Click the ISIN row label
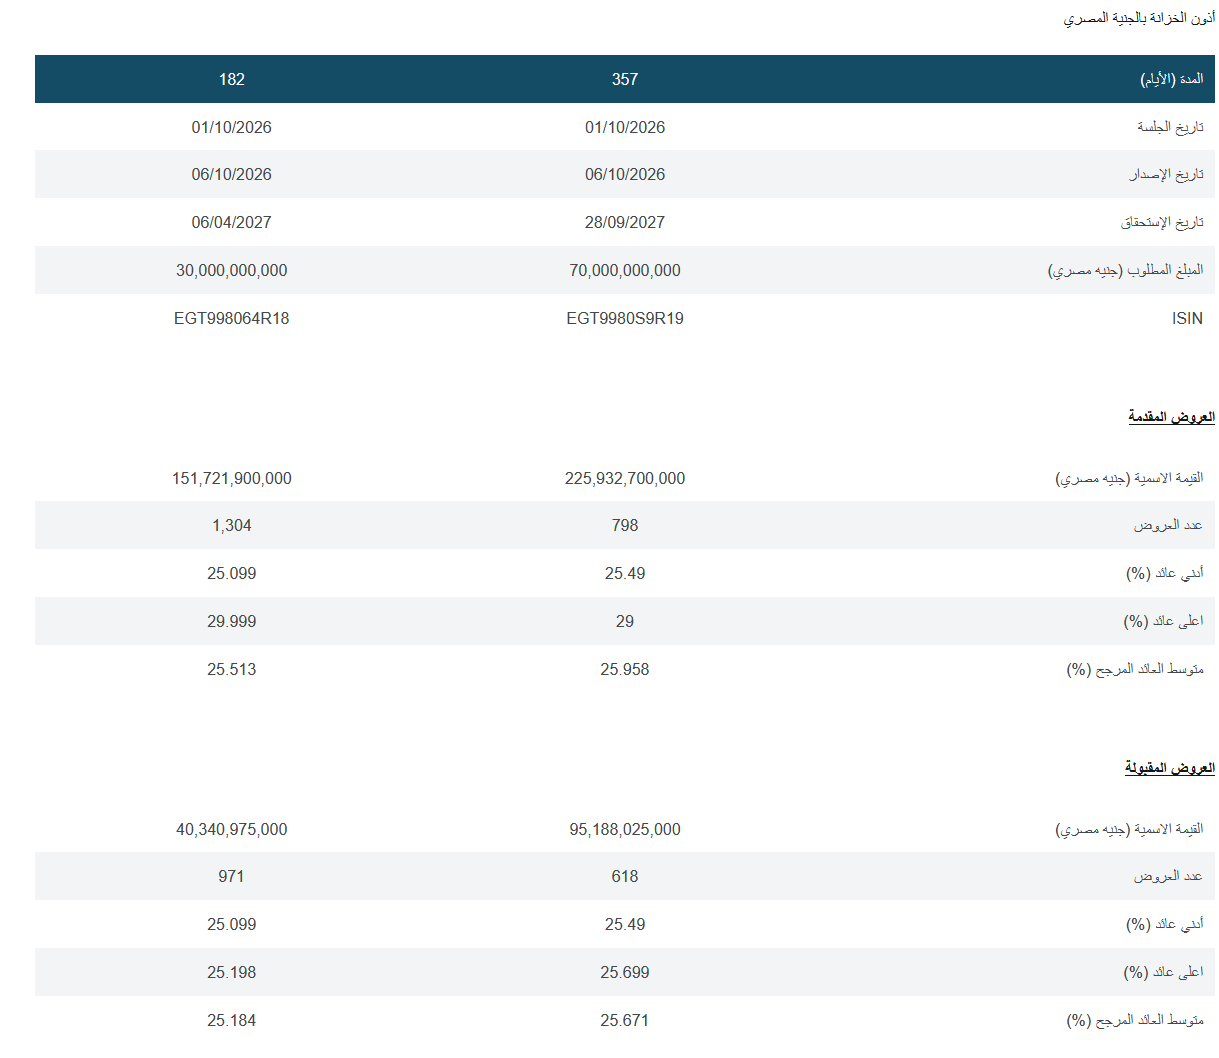1219x1058 pixels. click(x=1187, y=318)
